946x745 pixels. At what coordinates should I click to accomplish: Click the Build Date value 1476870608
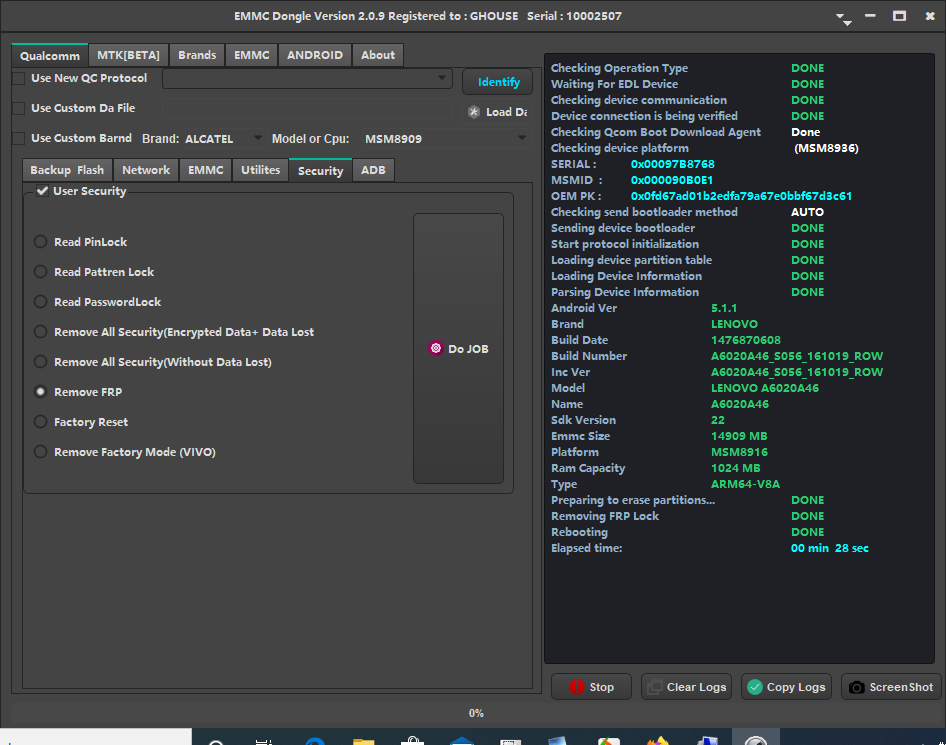tap(746, 340)
